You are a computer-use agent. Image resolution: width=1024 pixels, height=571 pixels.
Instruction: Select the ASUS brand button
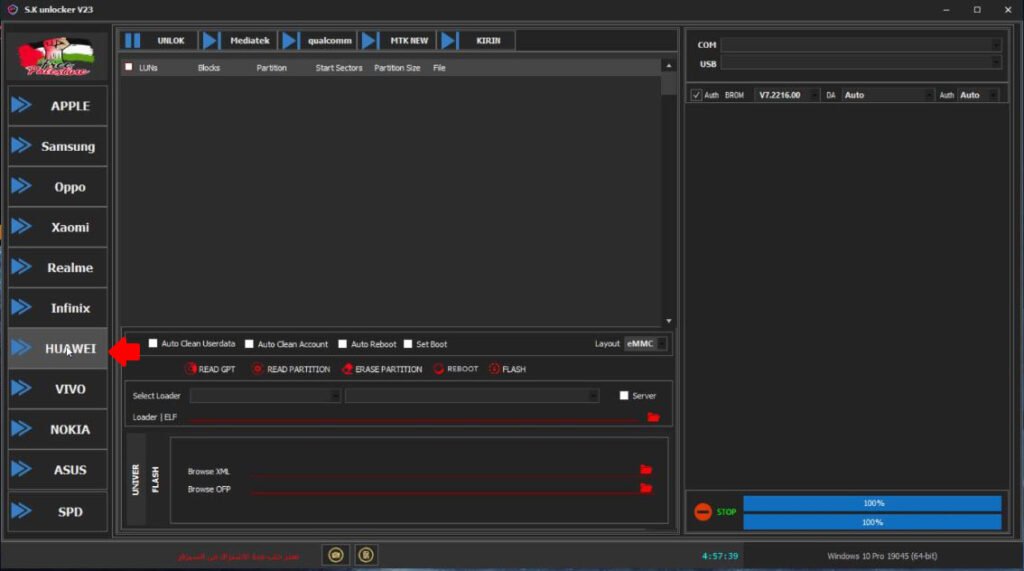click(57, 470)
